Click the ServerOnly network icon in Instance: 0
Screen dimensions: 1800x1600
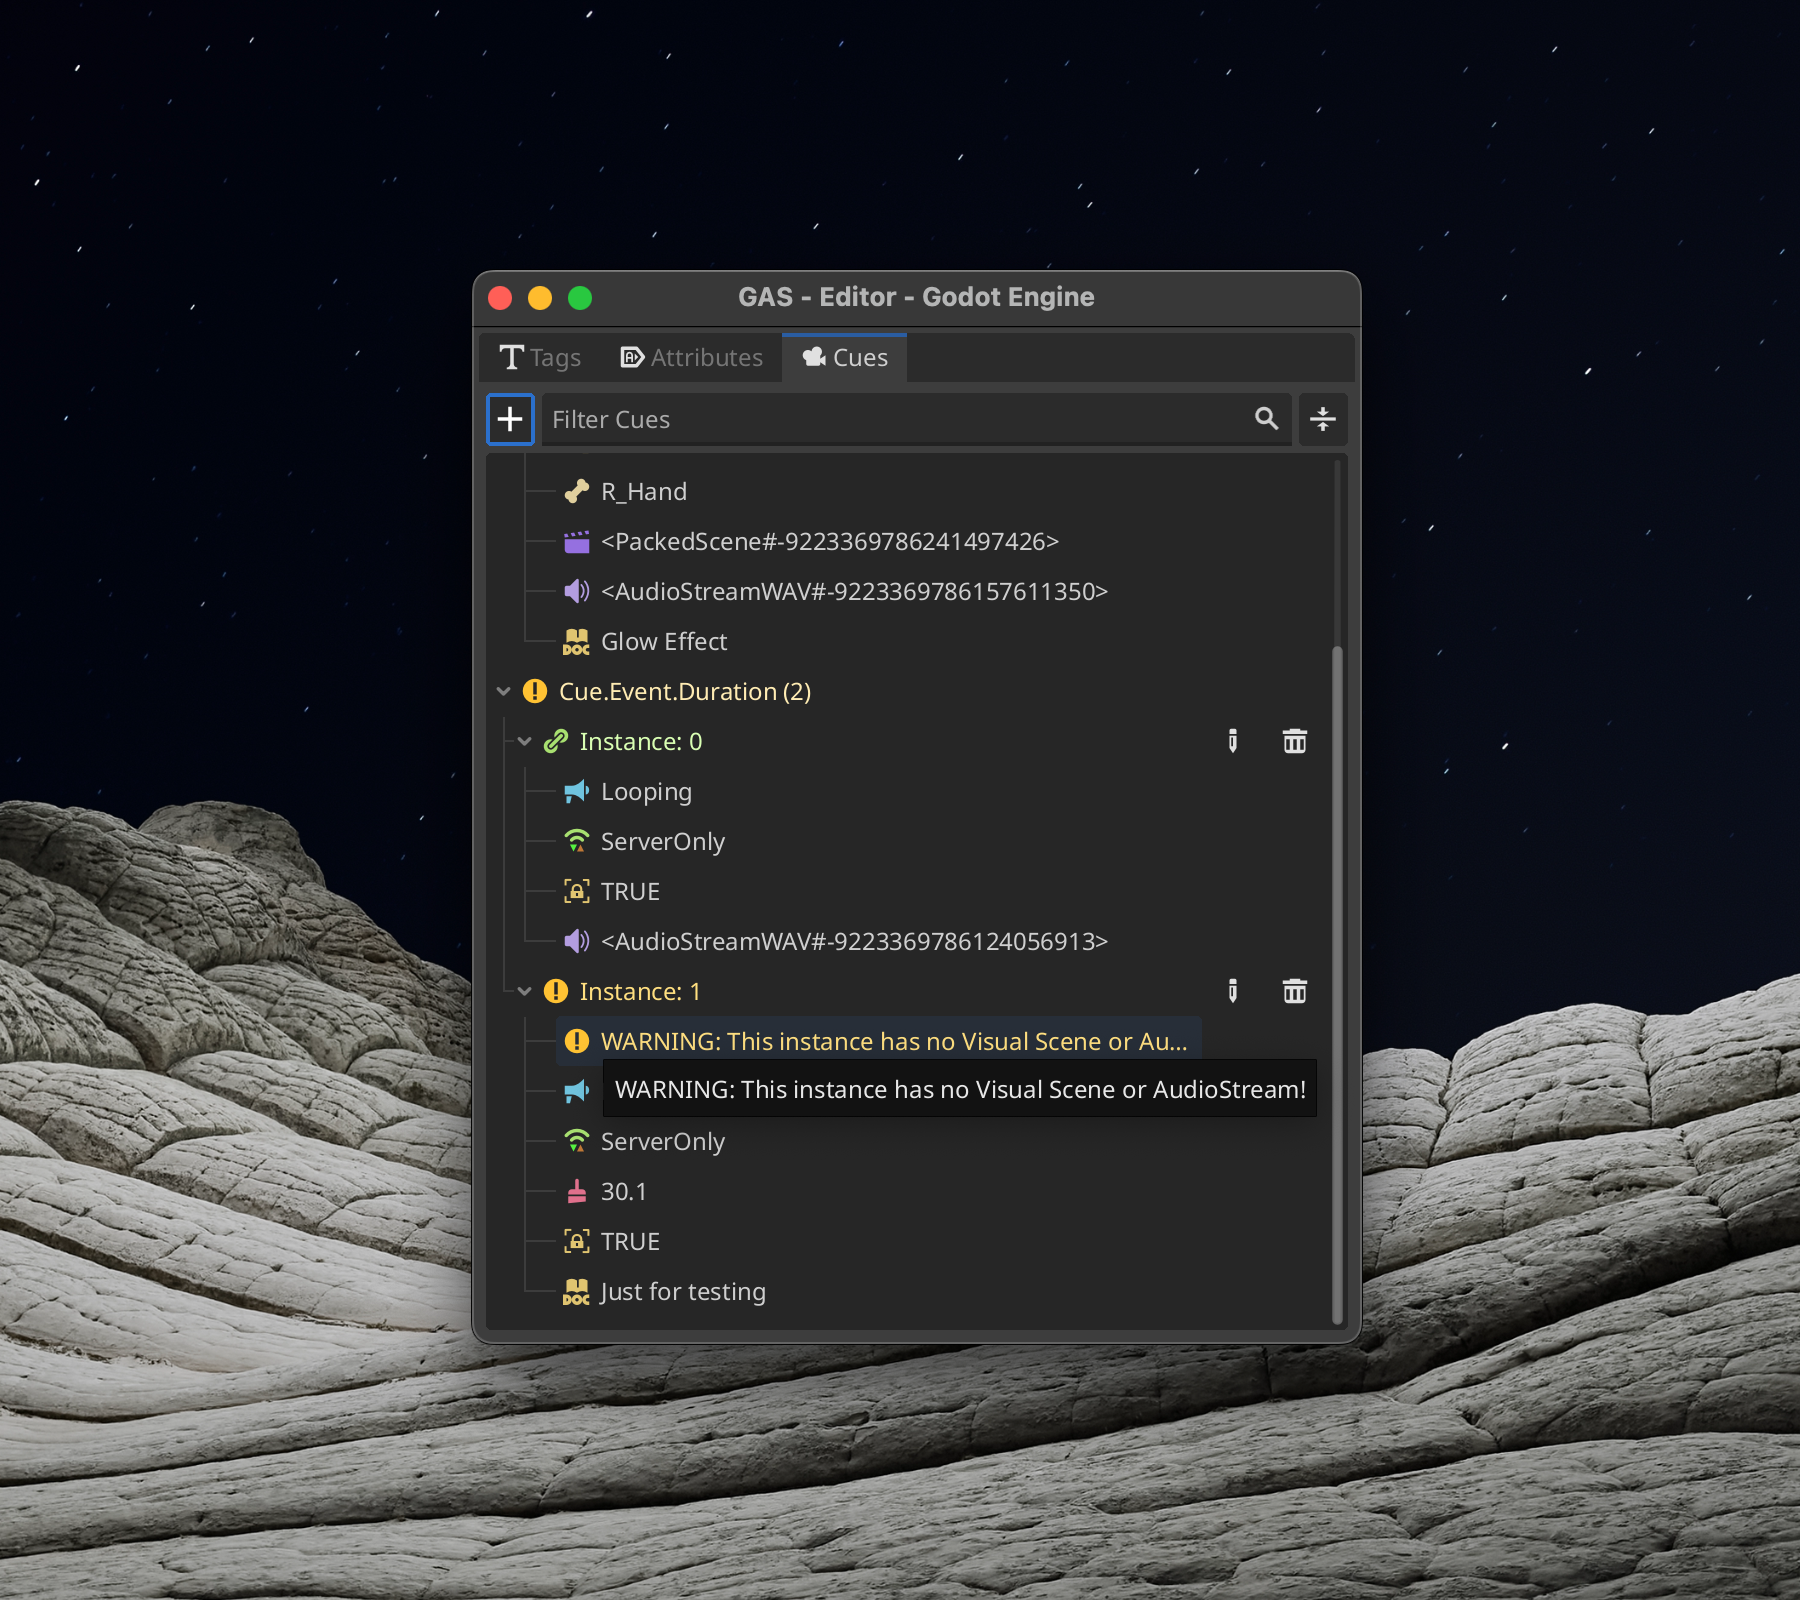(x=577, y=841)
